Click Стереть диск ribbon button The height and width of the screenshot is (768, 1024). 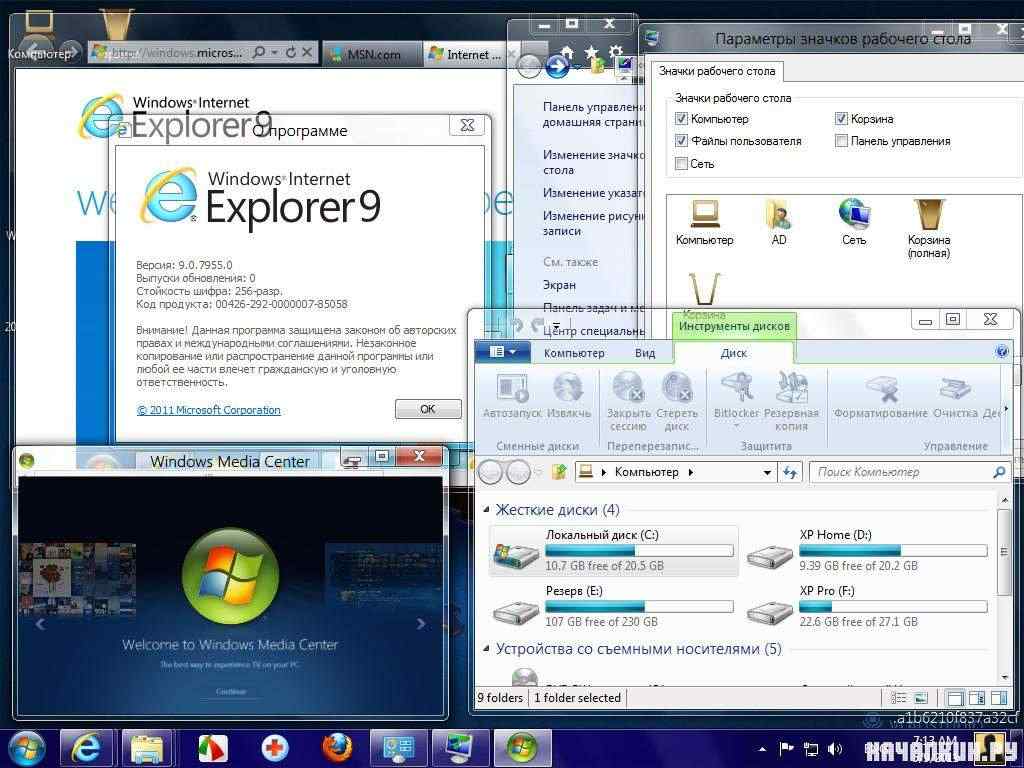(677, 402)
